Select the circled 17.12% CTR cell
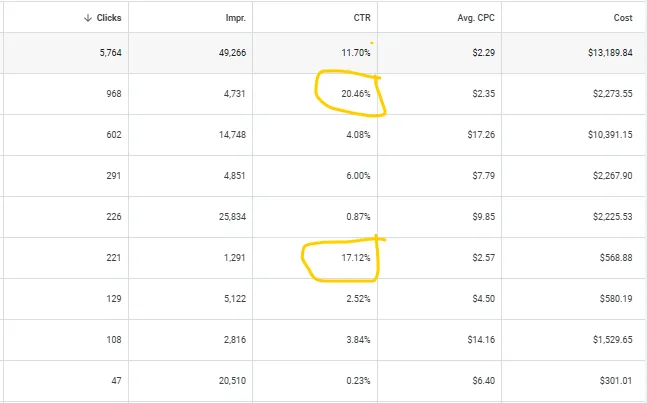 tap(355, 258)
